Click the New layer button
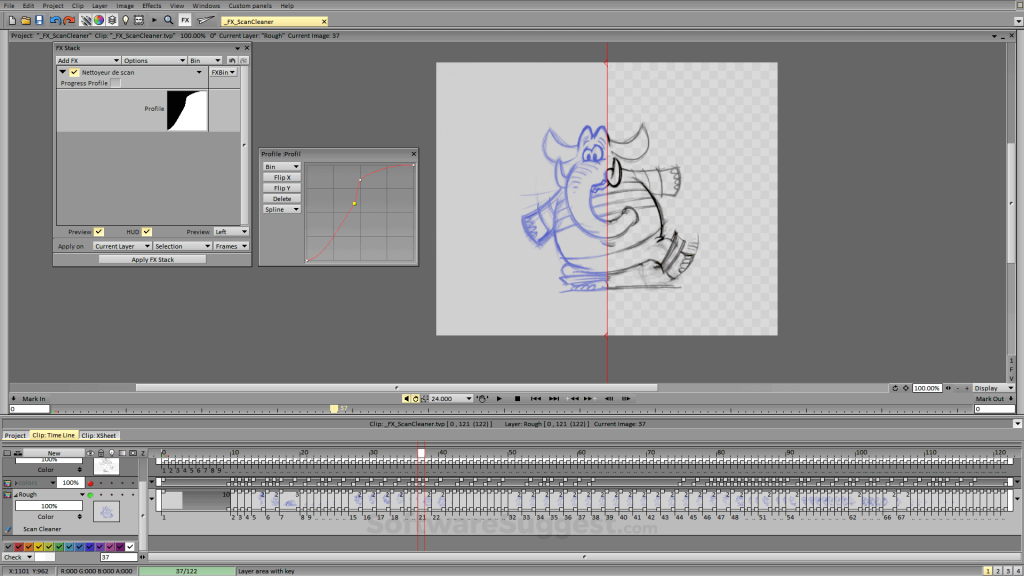The height and width of the screenshot is (576, 1024). (x=54, y=453)
